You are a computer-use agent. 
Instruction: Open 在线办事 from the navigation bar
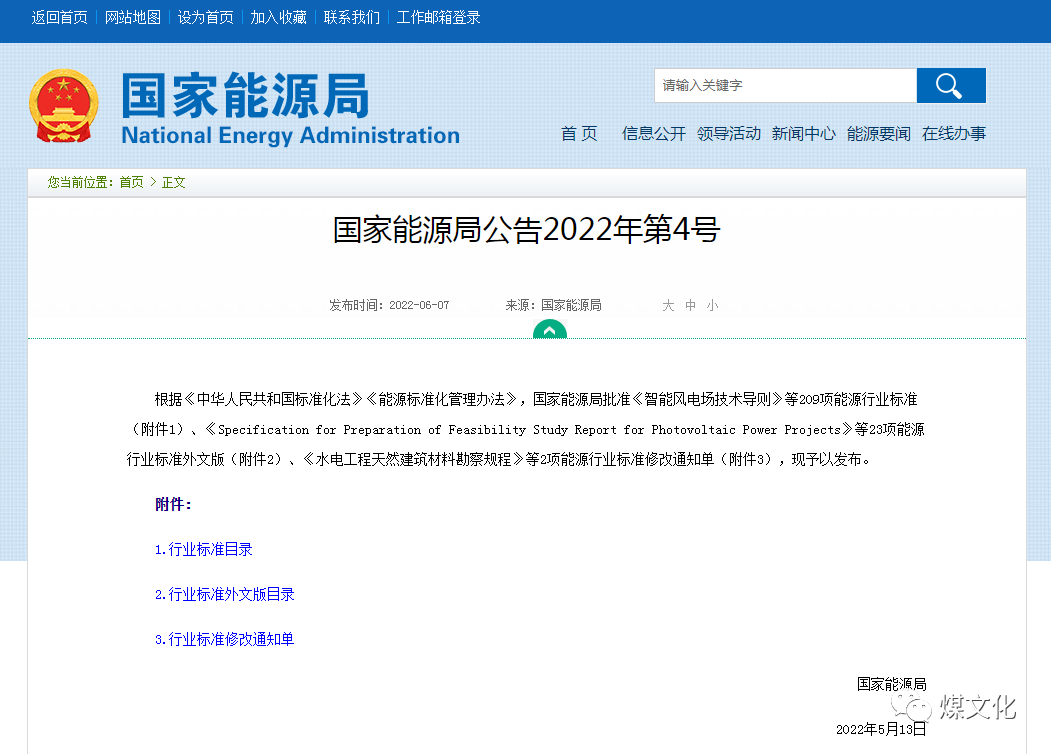[x=954, y=133]
